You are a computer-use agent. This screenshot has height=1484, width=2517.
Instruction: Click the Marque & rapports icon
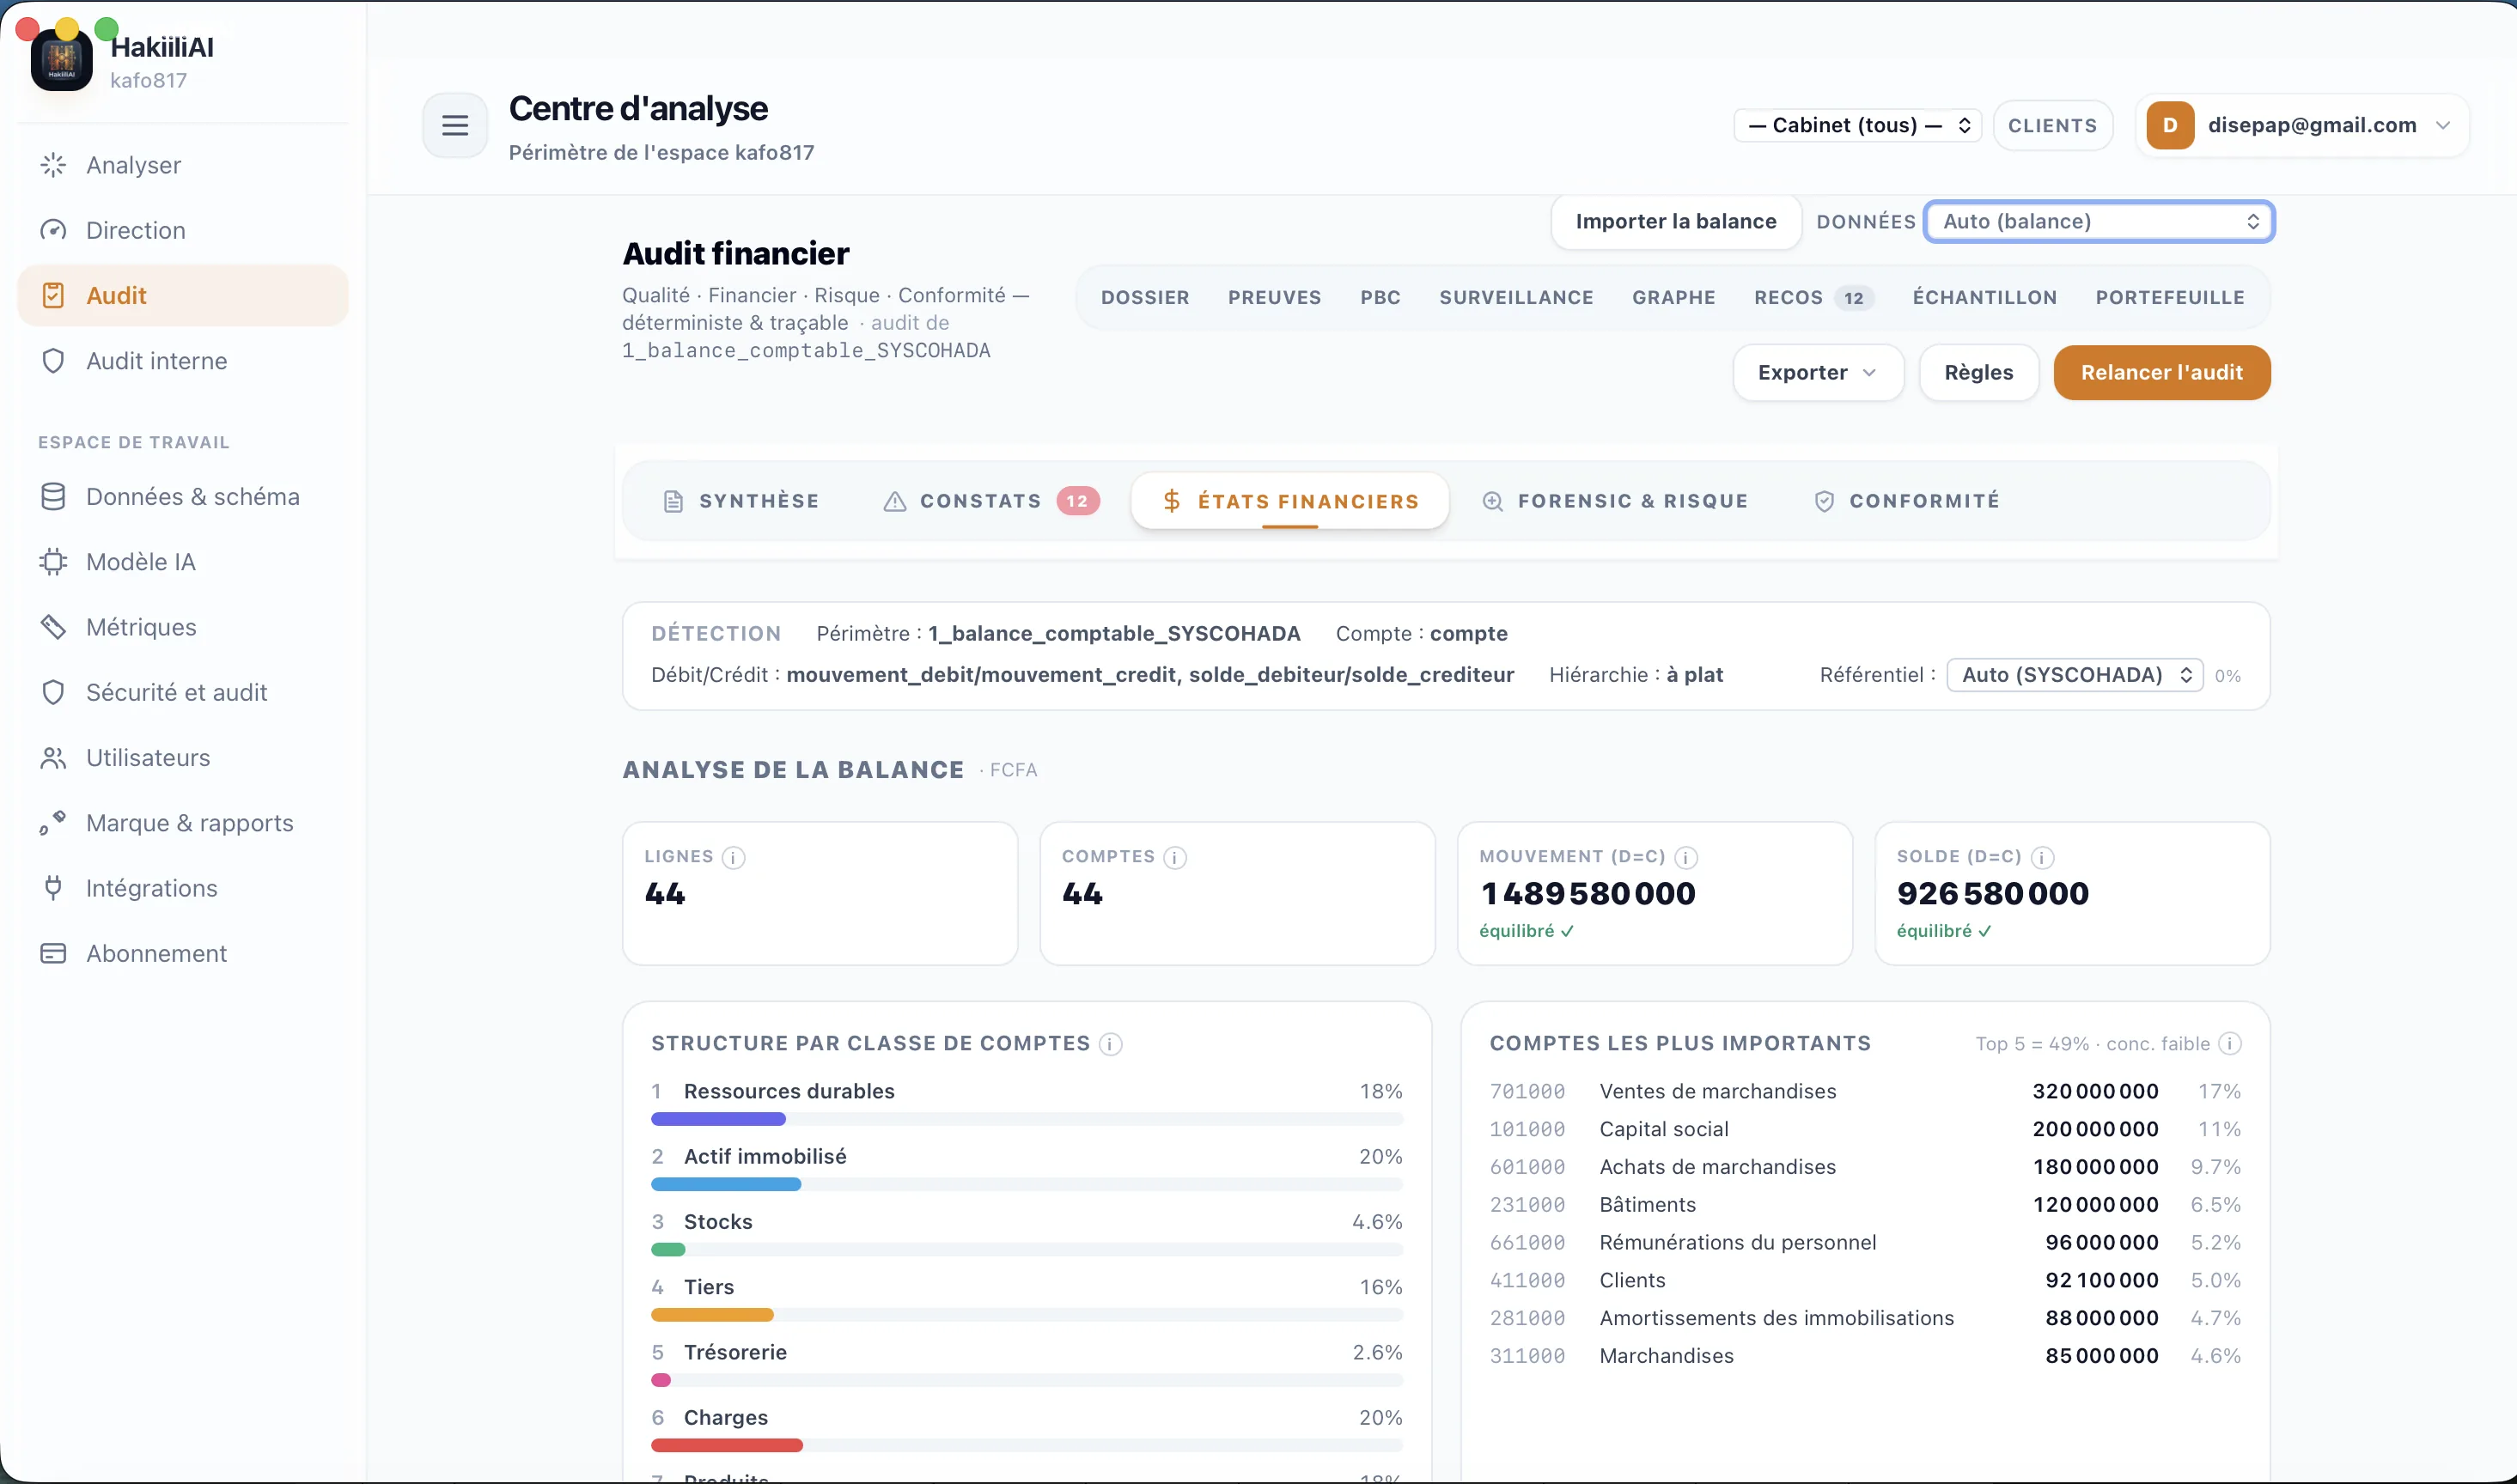pos(53,823)
